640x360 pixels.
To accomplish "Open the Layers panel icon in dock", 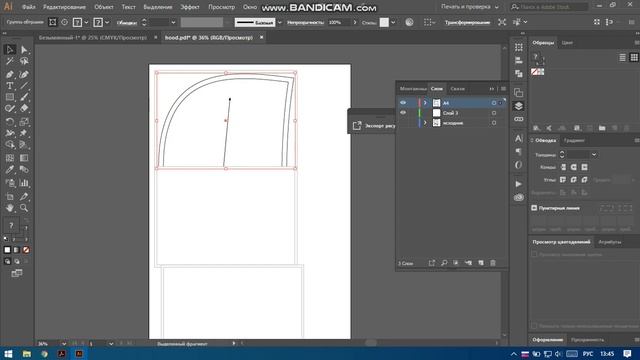I will pos(518,106).
